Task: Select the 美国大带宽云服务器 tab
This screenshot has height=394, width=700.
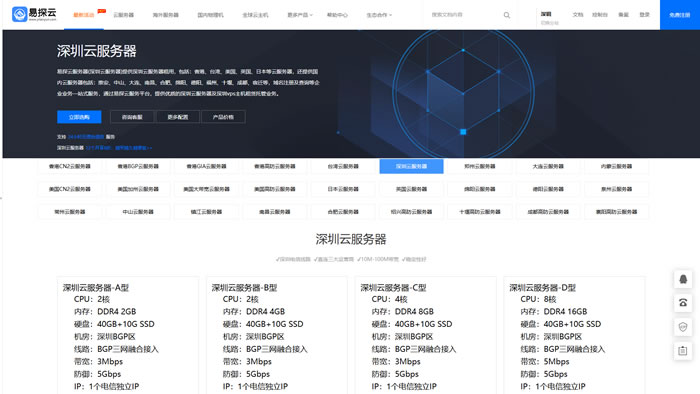Action: point(206,189)
